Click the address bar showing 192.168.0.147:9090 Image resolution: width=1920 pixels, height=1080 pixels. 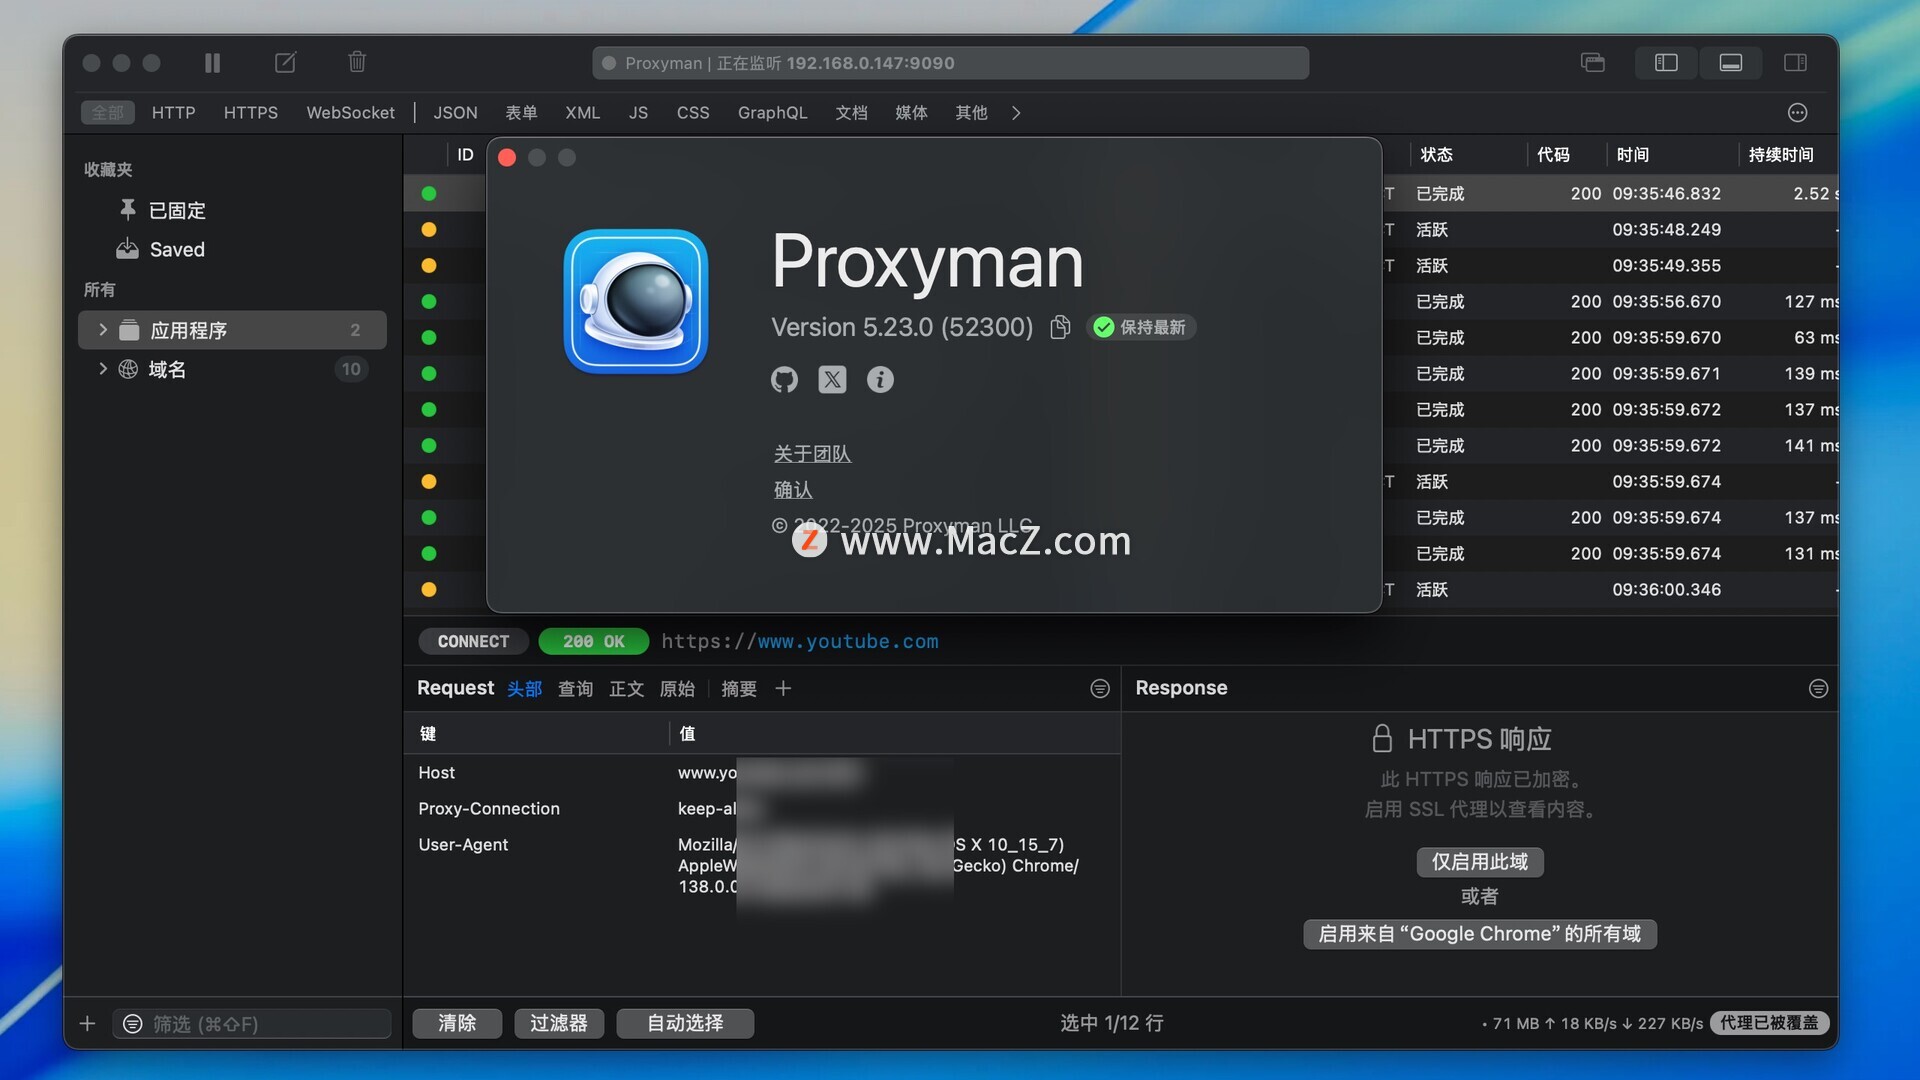950,63
